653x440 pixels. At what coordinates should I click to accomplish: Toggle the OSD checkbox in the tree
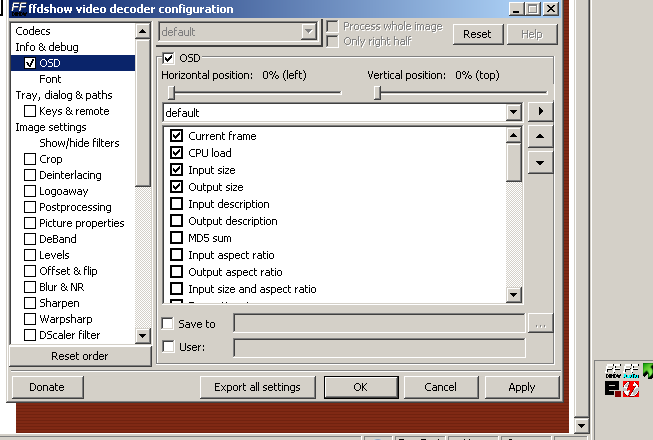pyautogui.click(x=30, y=63)
